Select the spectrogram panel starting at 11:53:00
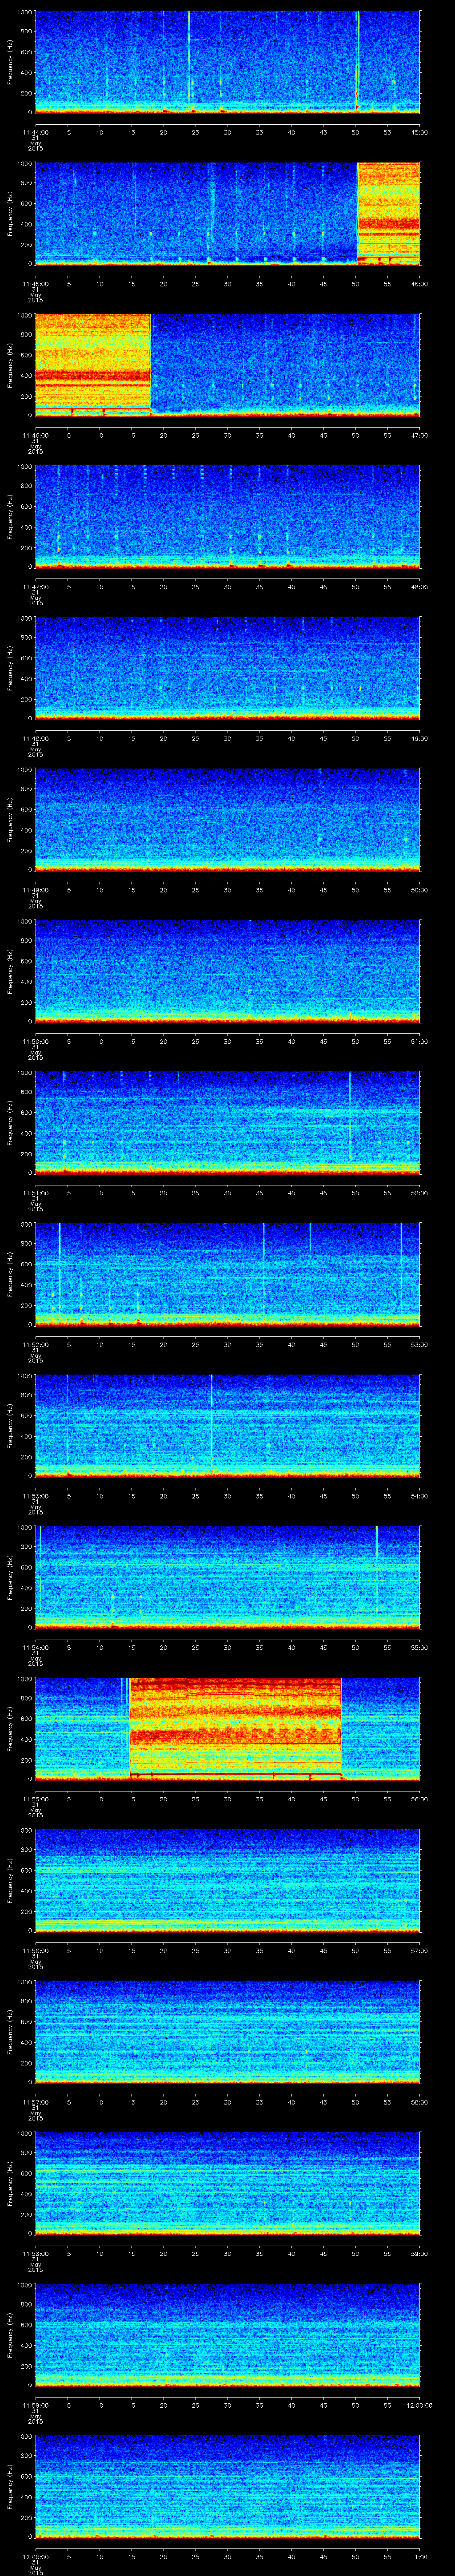 point(227,1425)
